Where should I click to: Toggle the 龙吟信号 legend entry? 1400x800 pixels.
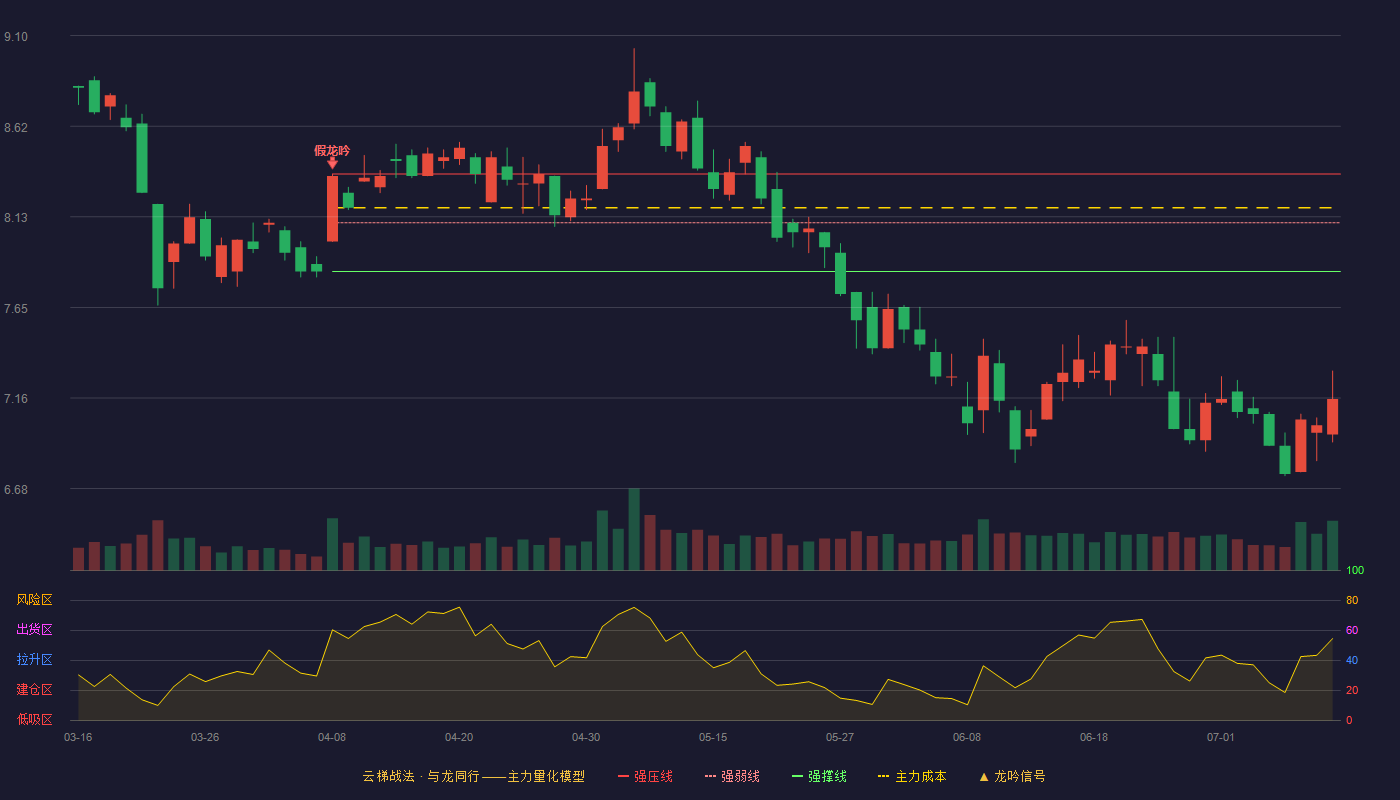click(x=1012, y=776)
